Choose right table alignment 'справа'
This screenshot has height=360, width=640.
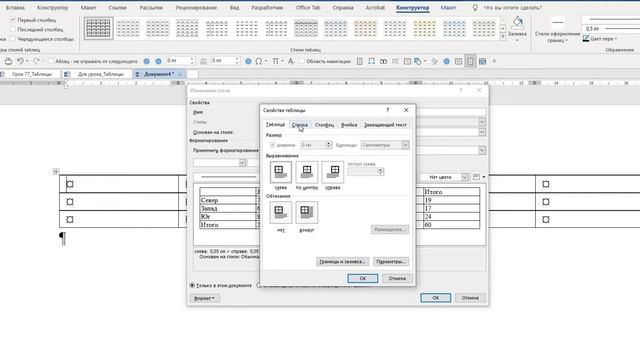point(333,172)
